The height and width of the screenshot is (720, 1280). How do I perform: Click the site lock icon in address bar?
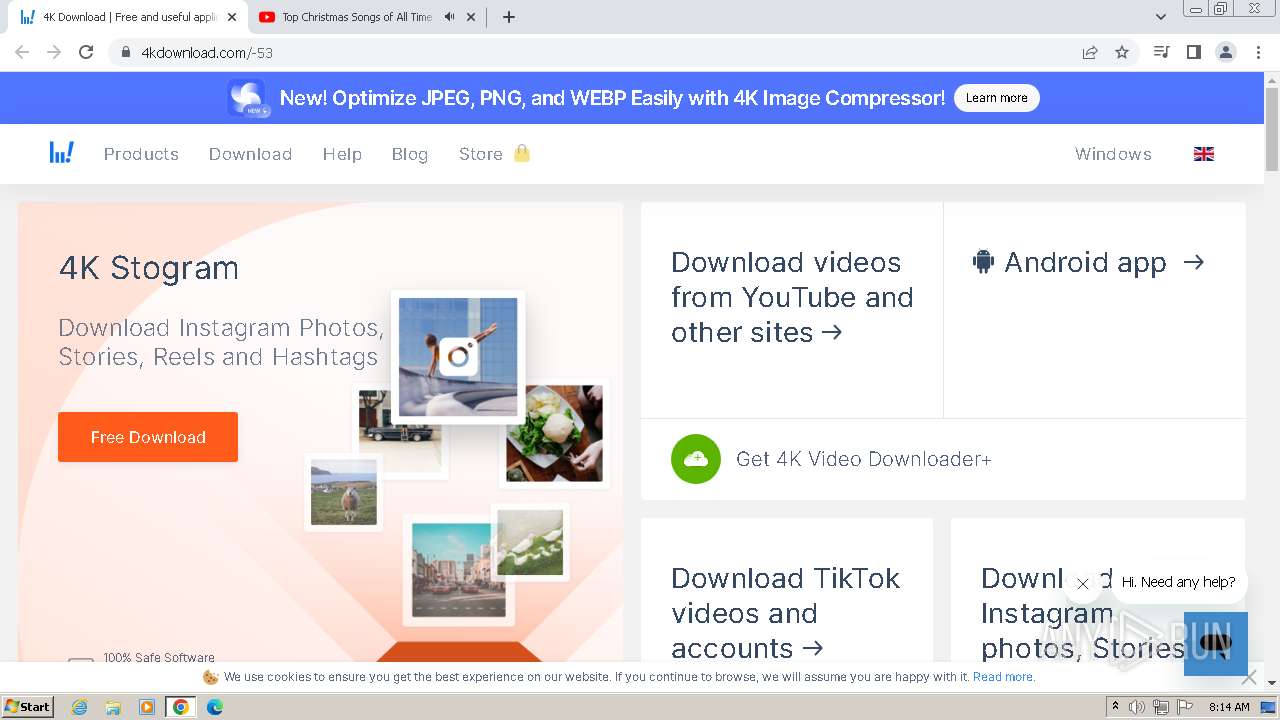[x=125, y=52]
